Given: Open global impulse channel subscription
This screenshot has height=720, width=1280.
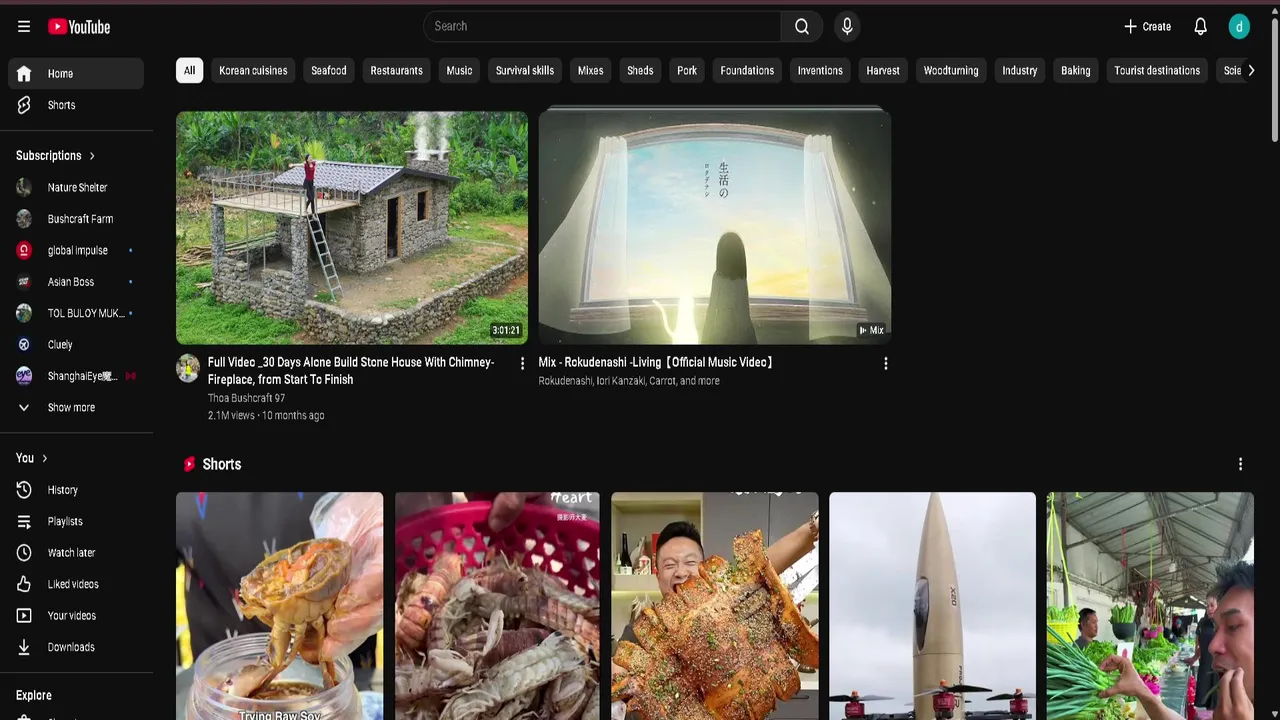Looking at the screenshot, I should click(x=76, y=250).
